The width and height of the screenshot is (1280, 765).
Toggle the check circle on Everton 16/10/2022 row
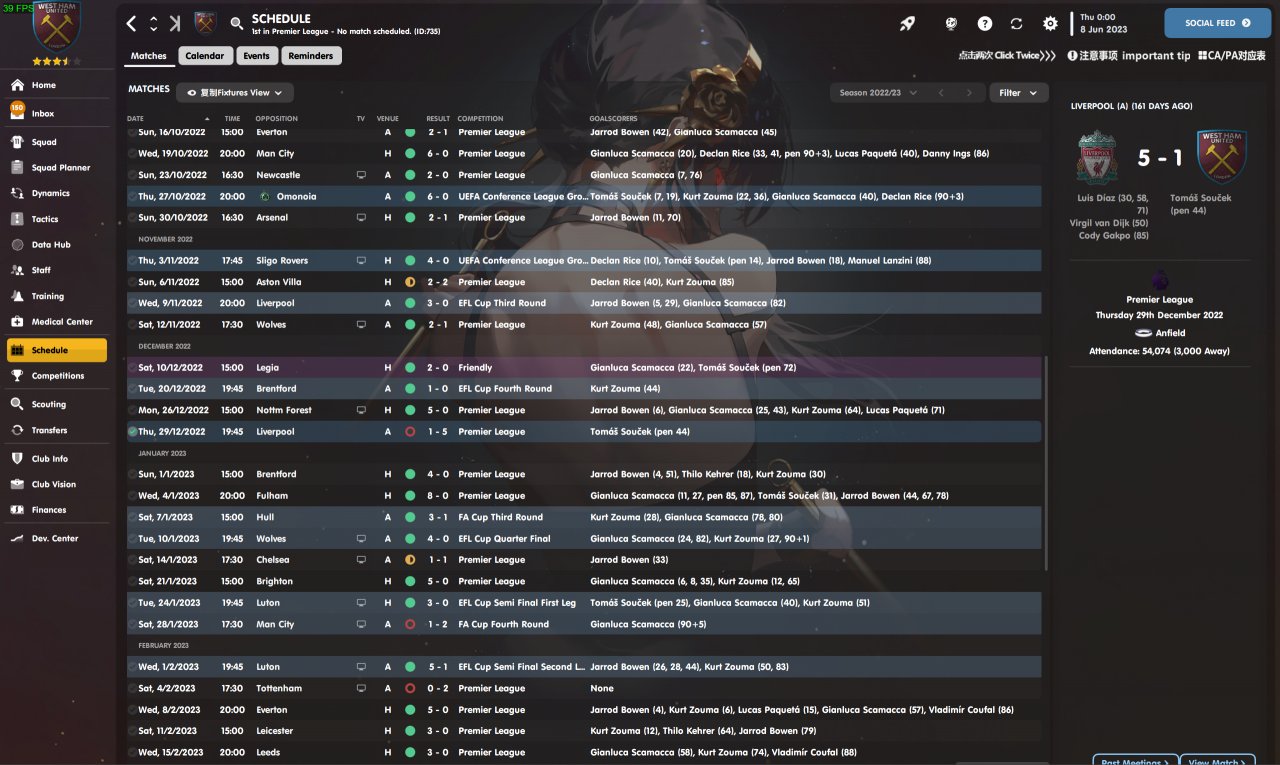pyautogui.click(x=132, y=132)
